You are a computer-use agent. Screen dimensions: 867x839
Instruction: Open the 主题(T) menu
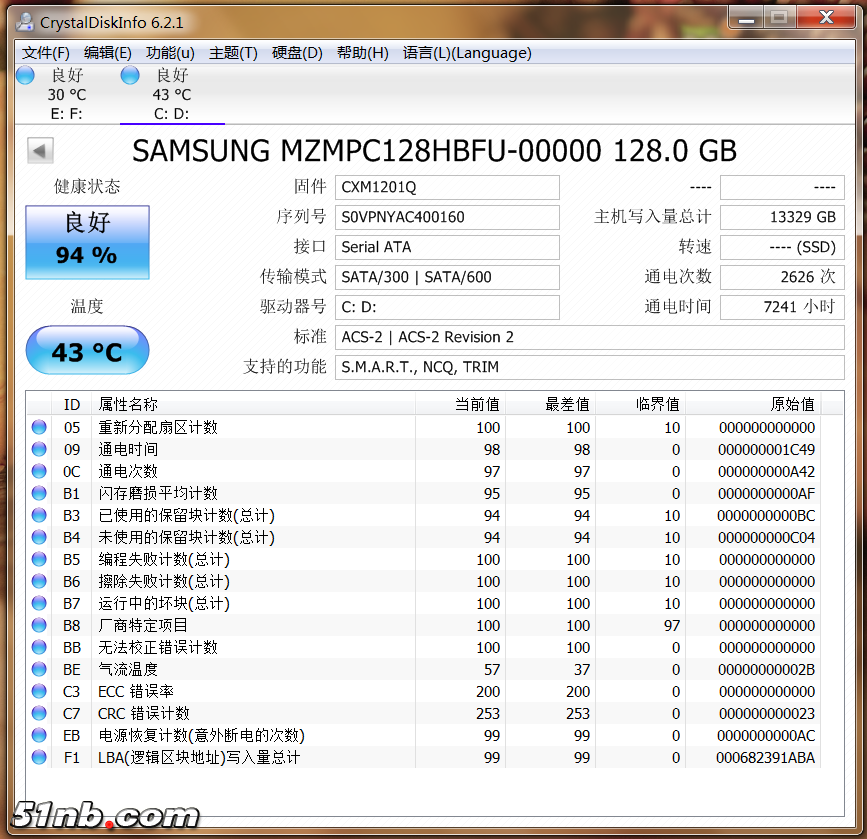pos(233,53)
